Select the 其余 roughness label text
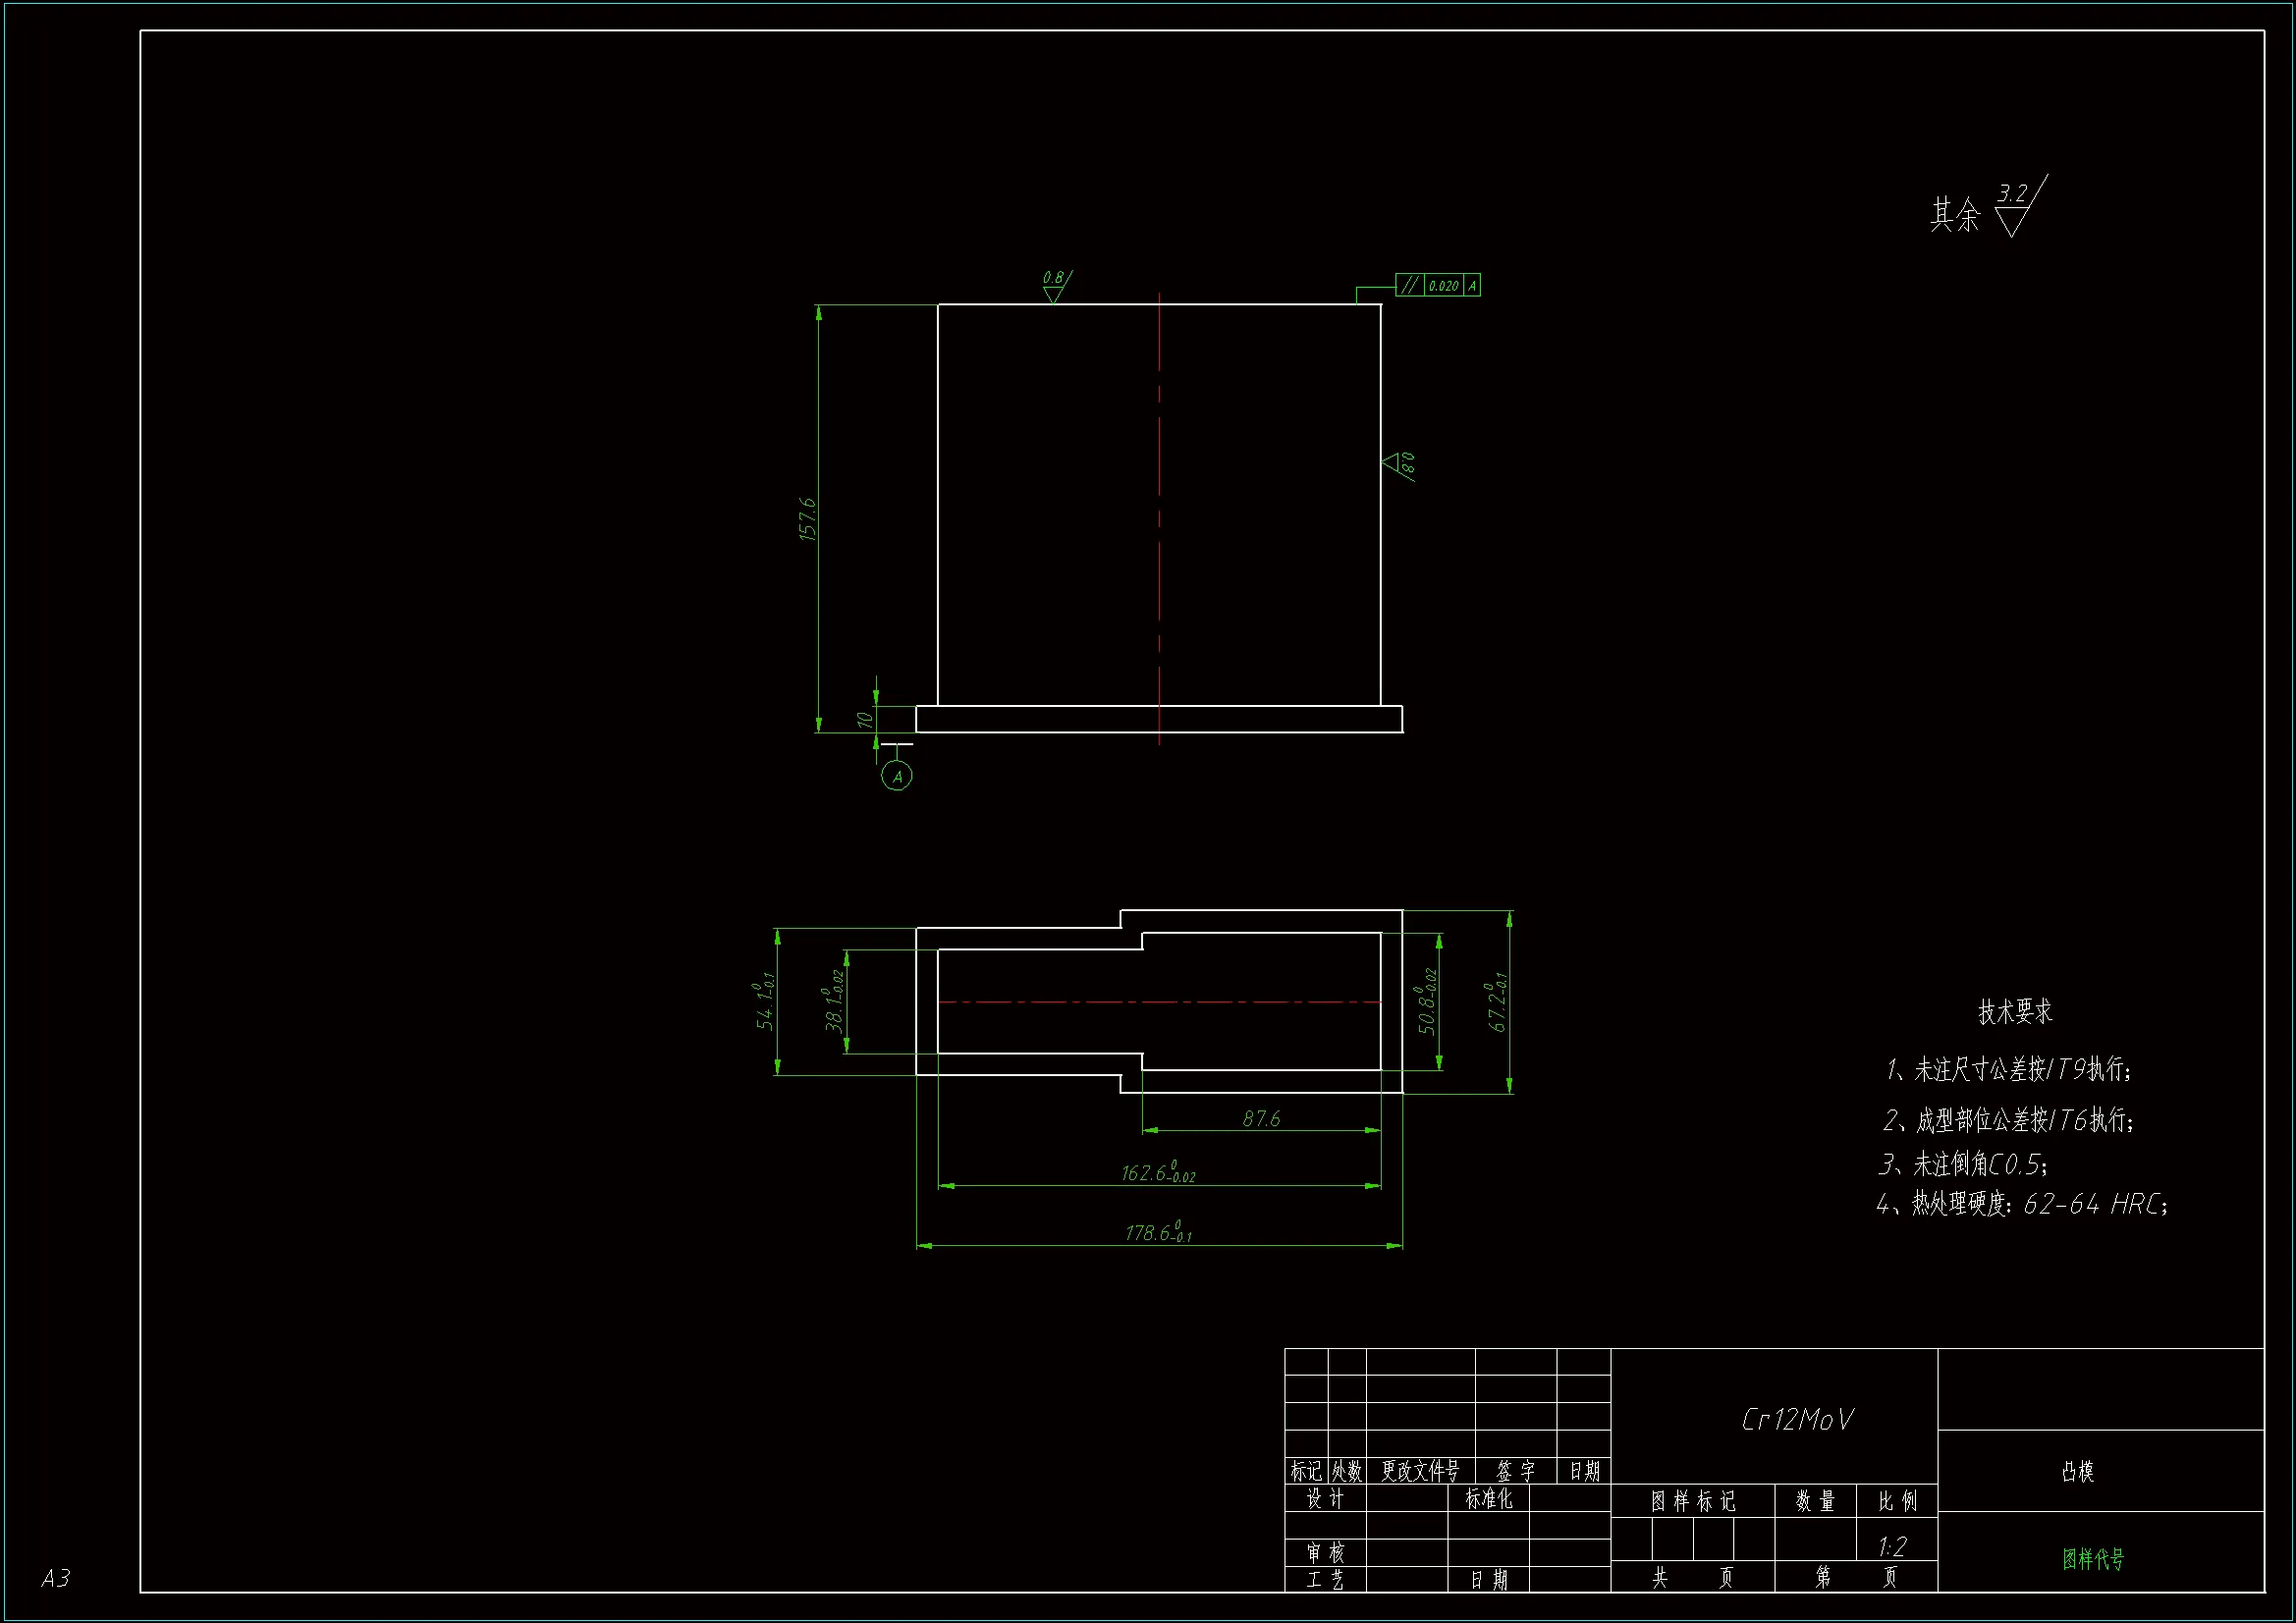This screenshot has width=2296, height=1623. tap(1954, 214)
